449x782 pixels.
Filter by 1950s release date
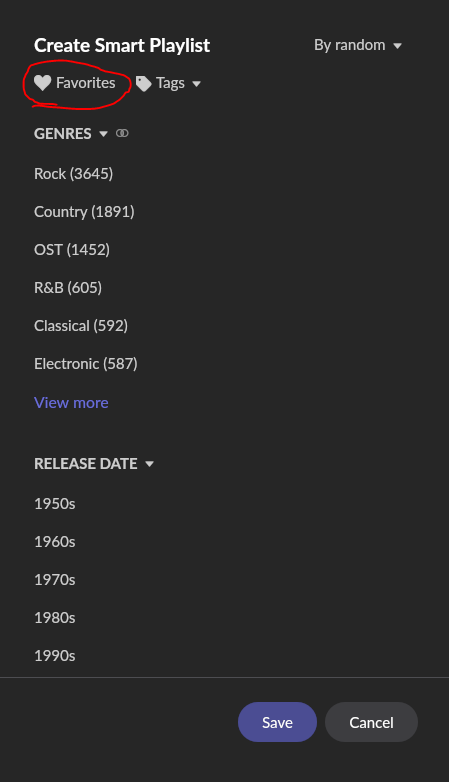point(55,504)
